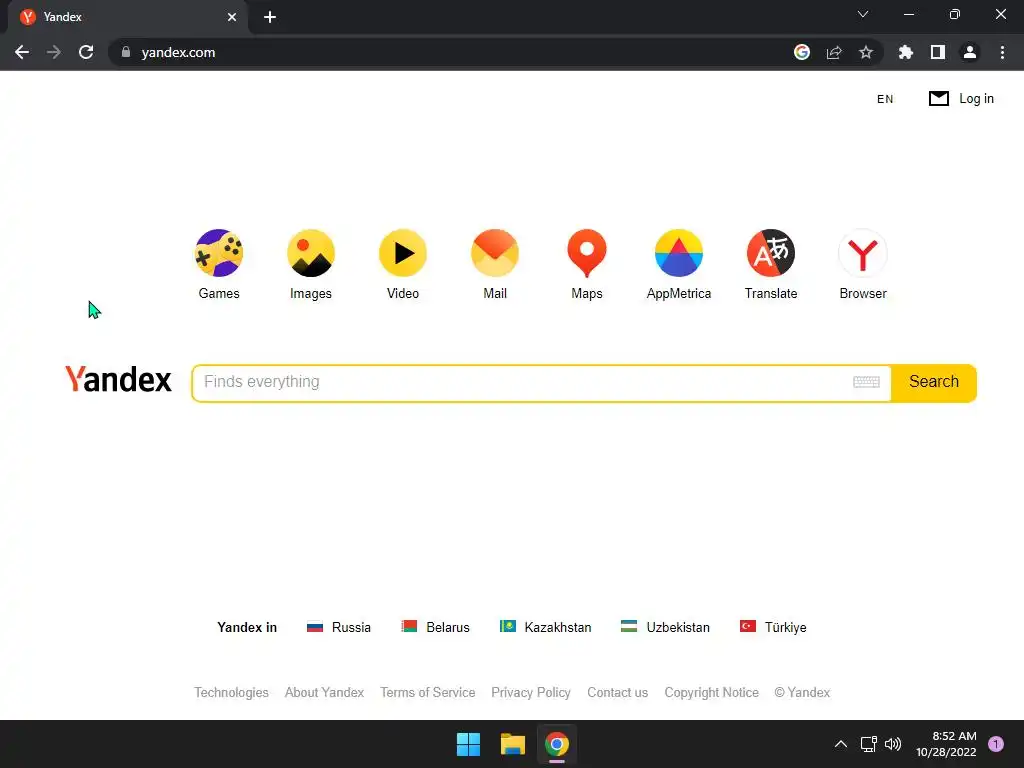Image resolution: width=1024 pixels, height=768 pixels.
Task: Open Yandex in Kazakhstan link
Action: pos(545,627)
